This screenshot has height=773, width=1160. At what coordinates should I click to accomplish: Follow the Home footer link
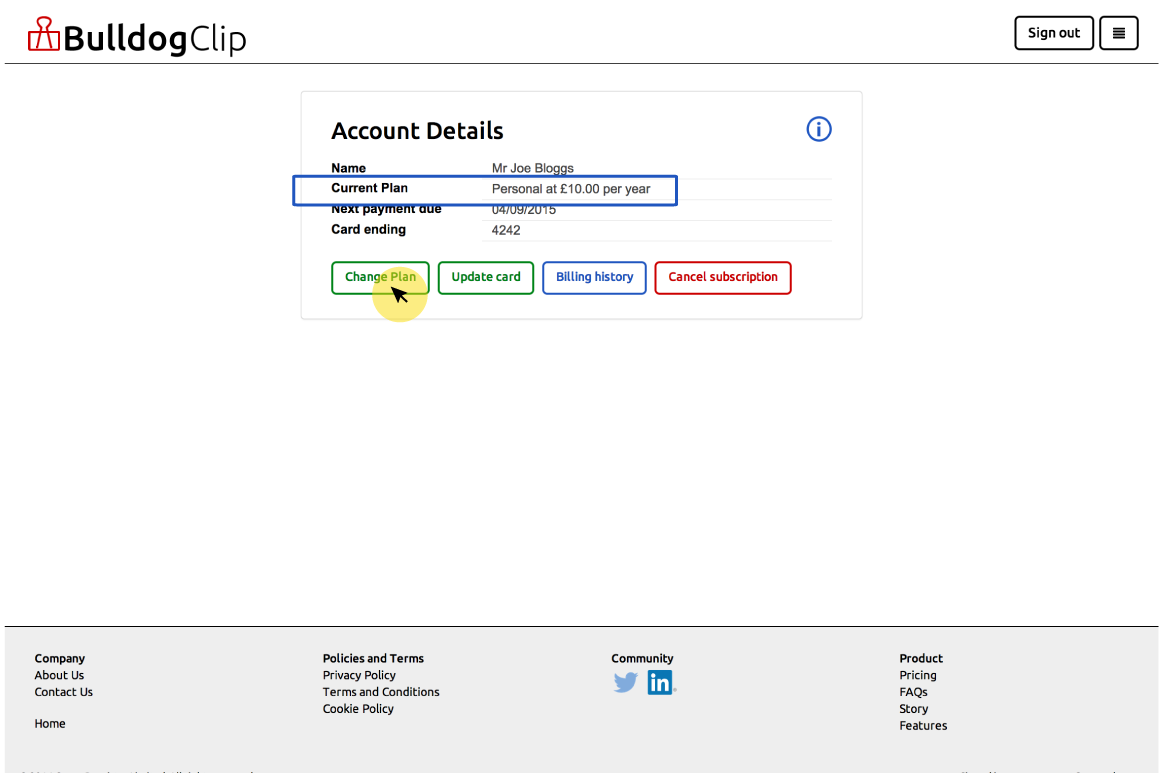pyautogui.click(x=50, y=724)
